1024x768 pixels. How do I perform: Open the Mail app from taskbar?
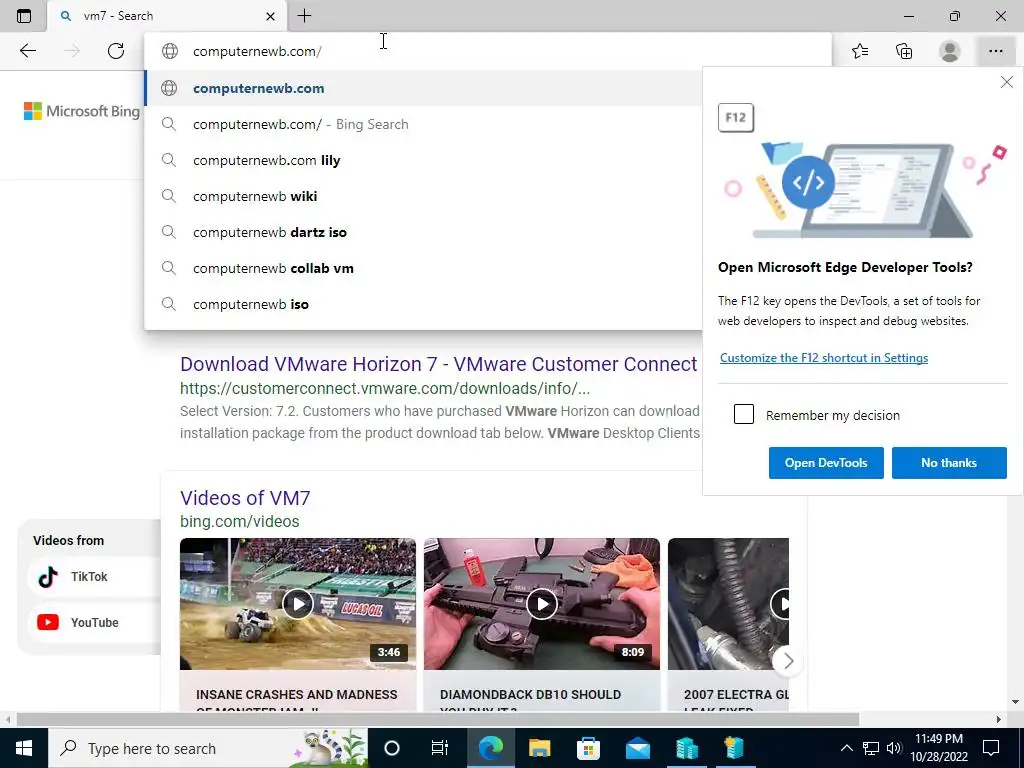(637, 748)
